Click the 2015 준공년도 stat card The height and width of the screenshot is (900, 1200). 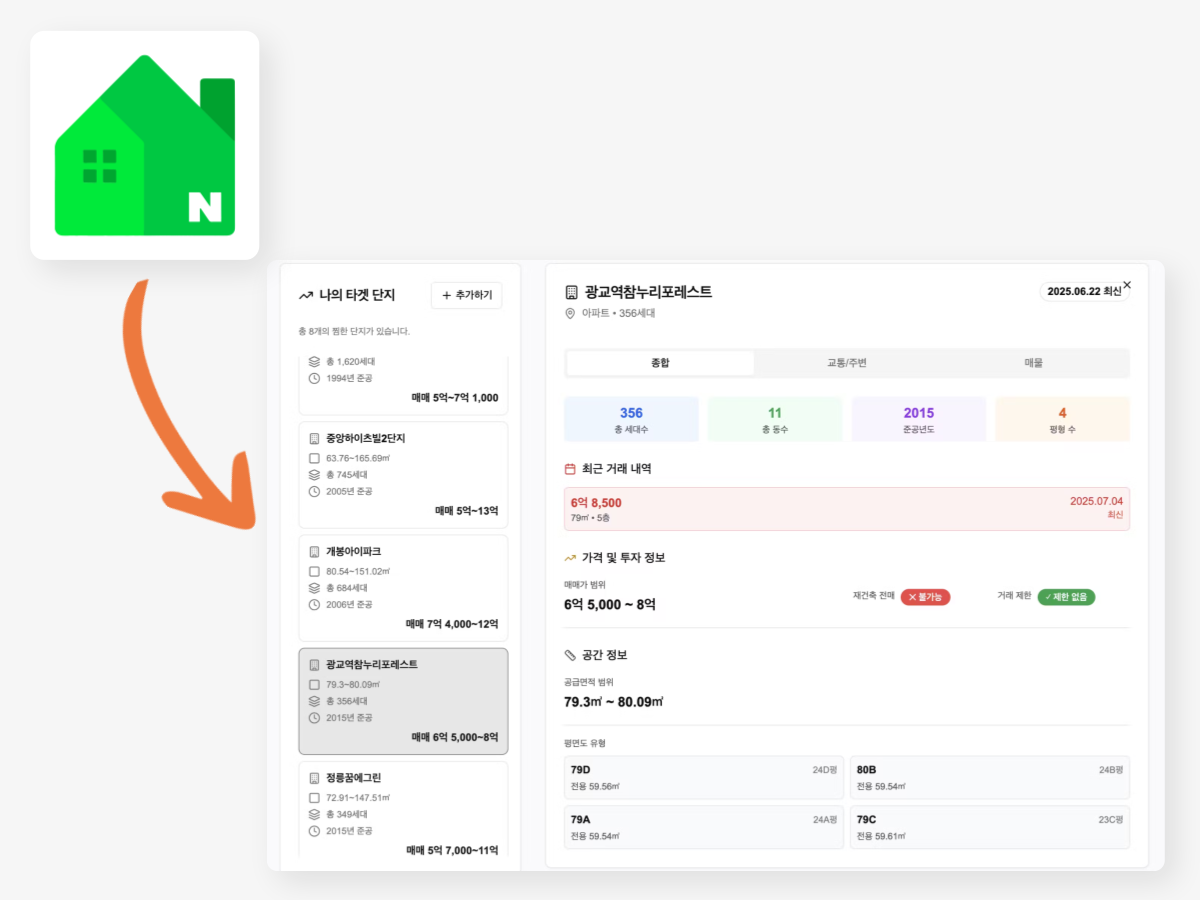[919, 419]
